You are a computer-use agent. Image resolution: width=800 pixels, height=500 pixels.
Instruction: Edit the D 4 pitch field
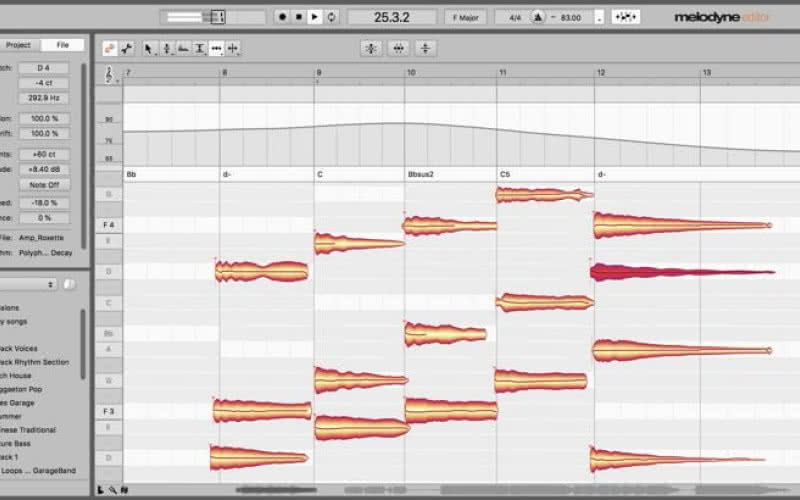click(x=44, y=68)
